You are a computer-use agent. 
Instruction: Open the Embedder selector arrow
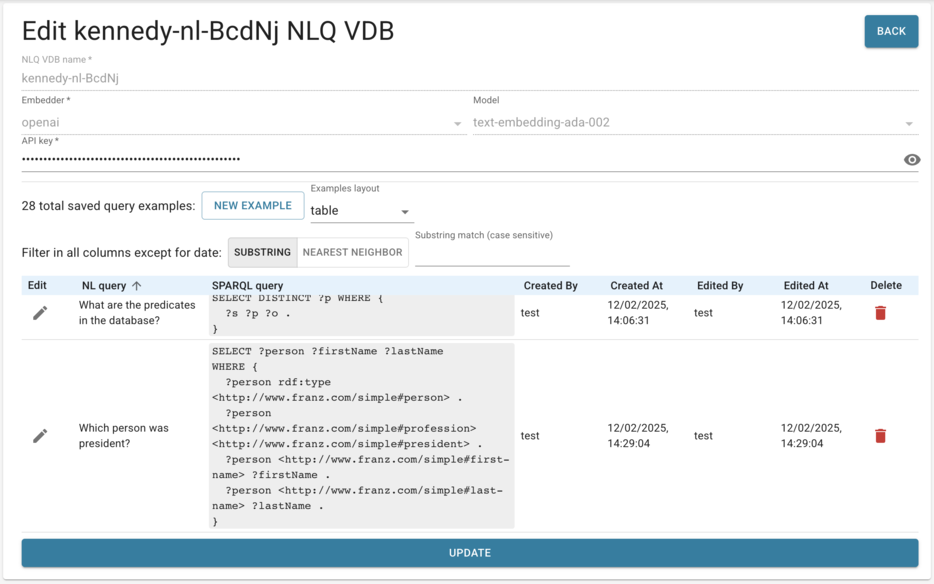tap(456, 122)
